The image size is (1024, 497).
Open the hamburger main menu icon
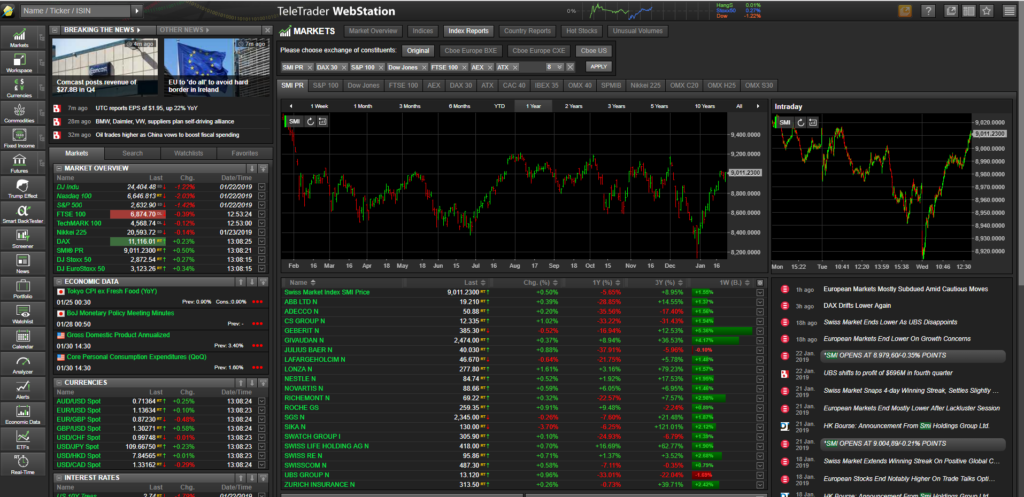pos(1010,10)
